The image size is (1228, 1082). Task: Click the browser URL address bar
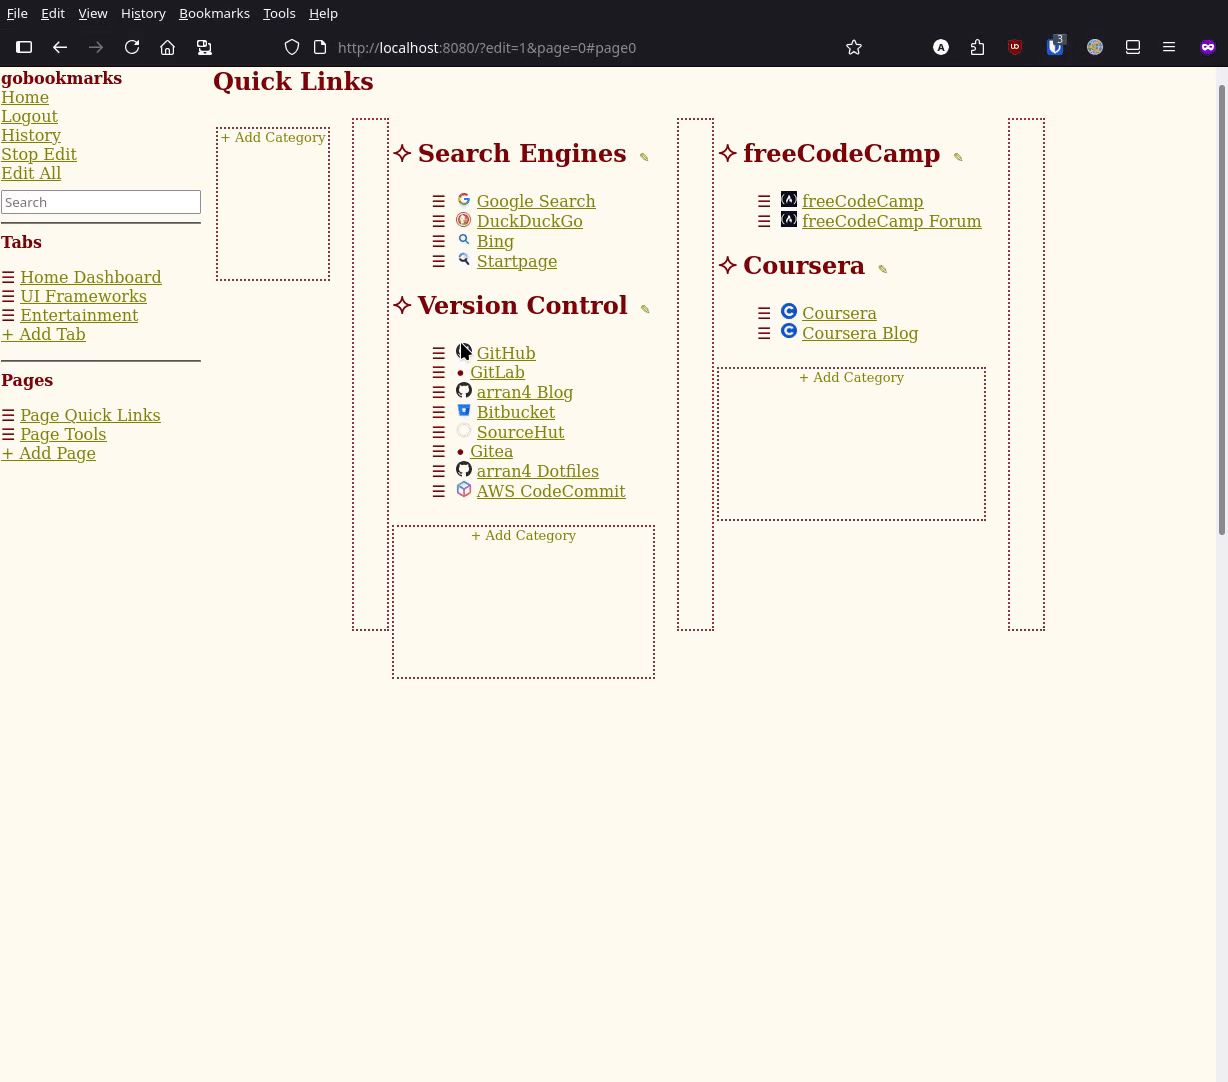click(560, 47)
